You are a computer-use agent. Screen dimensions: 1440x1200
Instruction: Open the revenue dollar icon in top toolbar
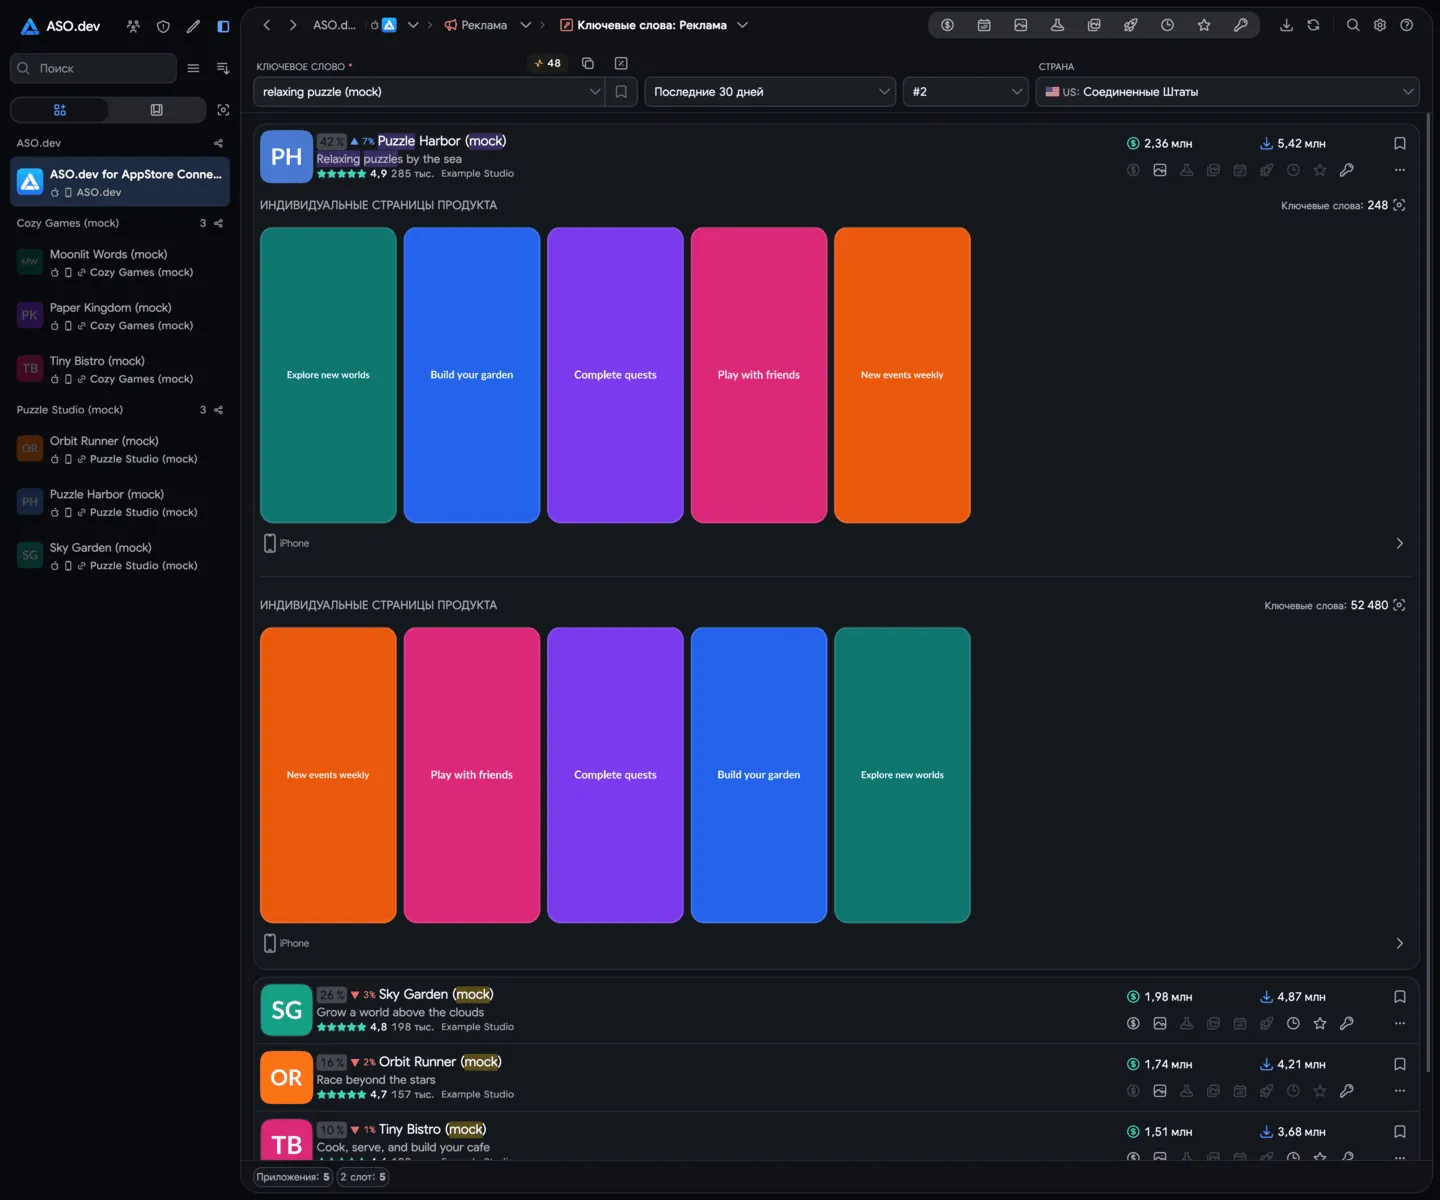pyautogui.click(x=947, y=25)
